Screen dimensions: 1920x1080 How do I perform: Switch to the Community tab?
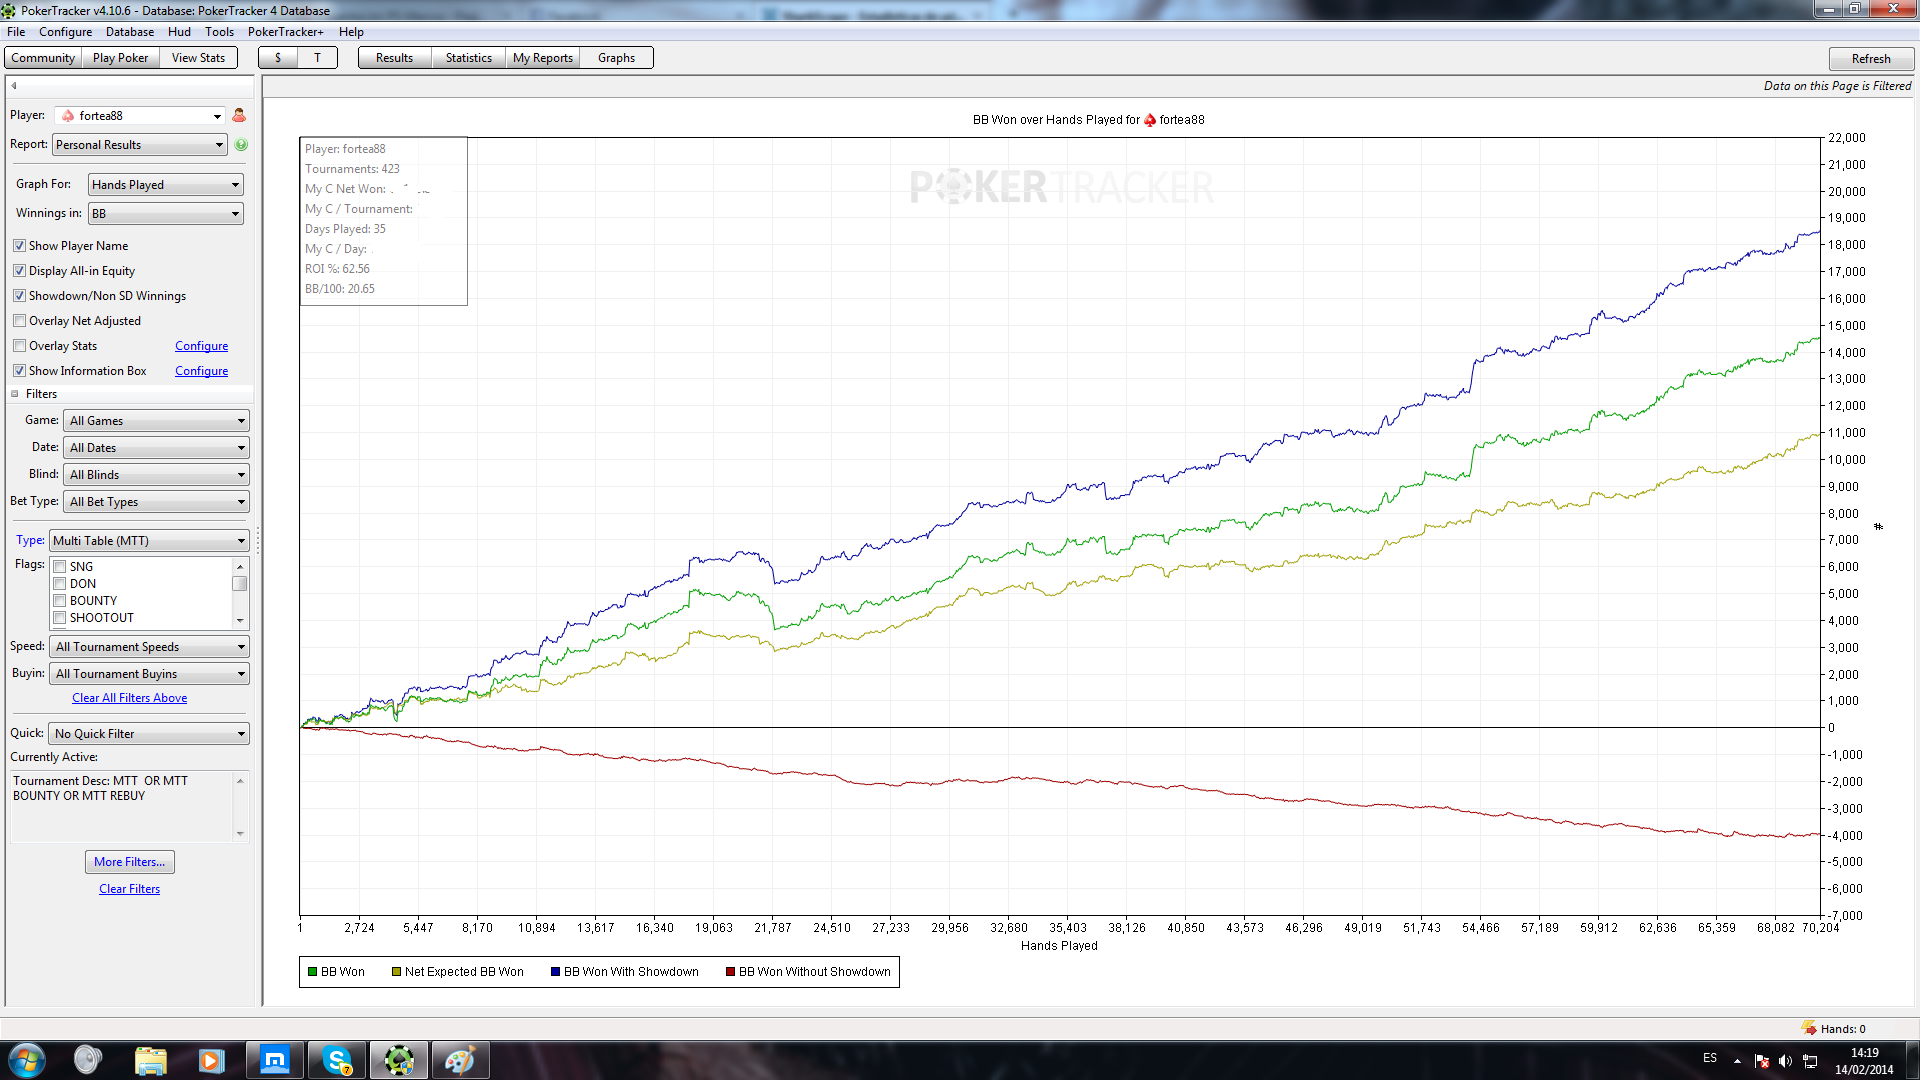43,58
